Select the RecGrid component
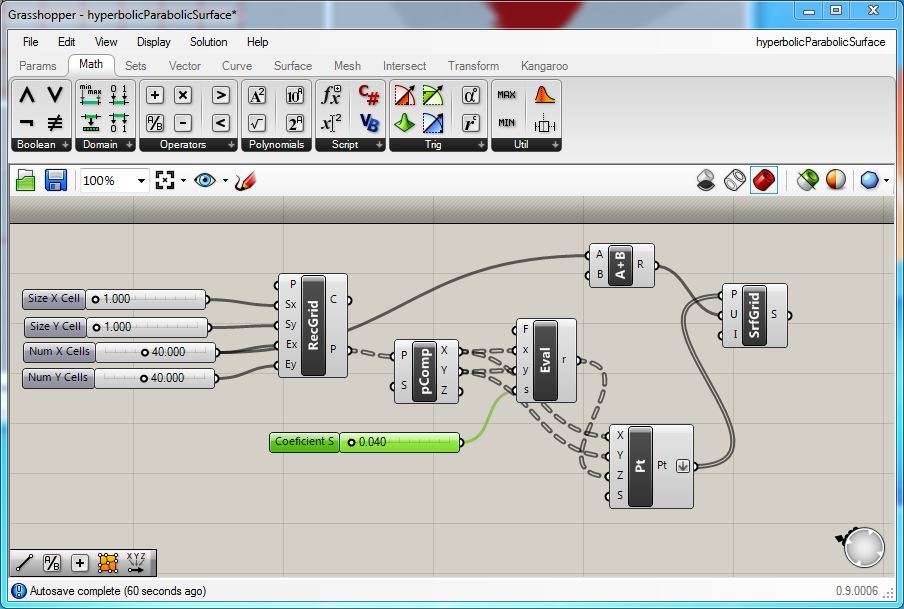This screenshot has height=609, width=904. coord(313,325)
